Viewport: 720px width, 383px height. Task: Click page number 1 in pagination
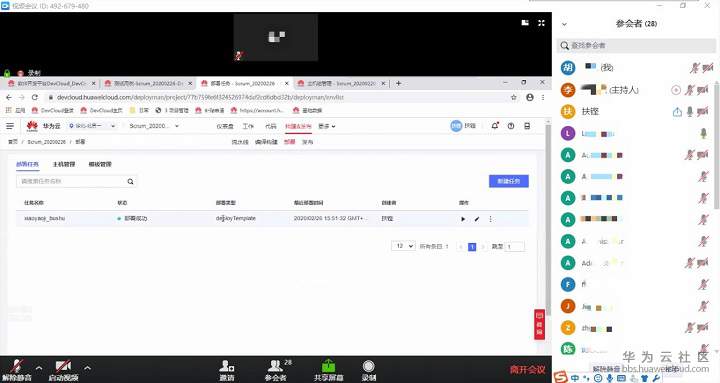click(472, 247)
